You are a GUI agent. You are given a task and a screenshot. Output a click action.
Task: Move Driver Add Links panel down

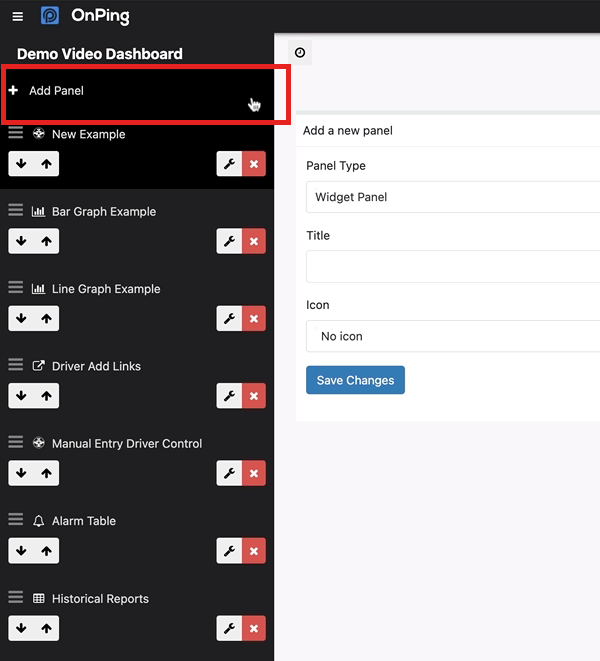click(x=21, y=396)
